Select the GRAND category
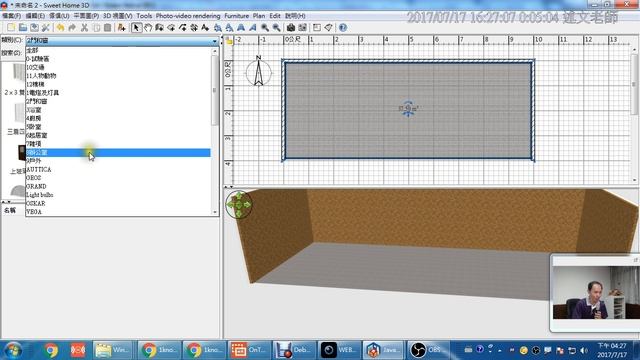640x360 pixels. (x=118, y=187)
